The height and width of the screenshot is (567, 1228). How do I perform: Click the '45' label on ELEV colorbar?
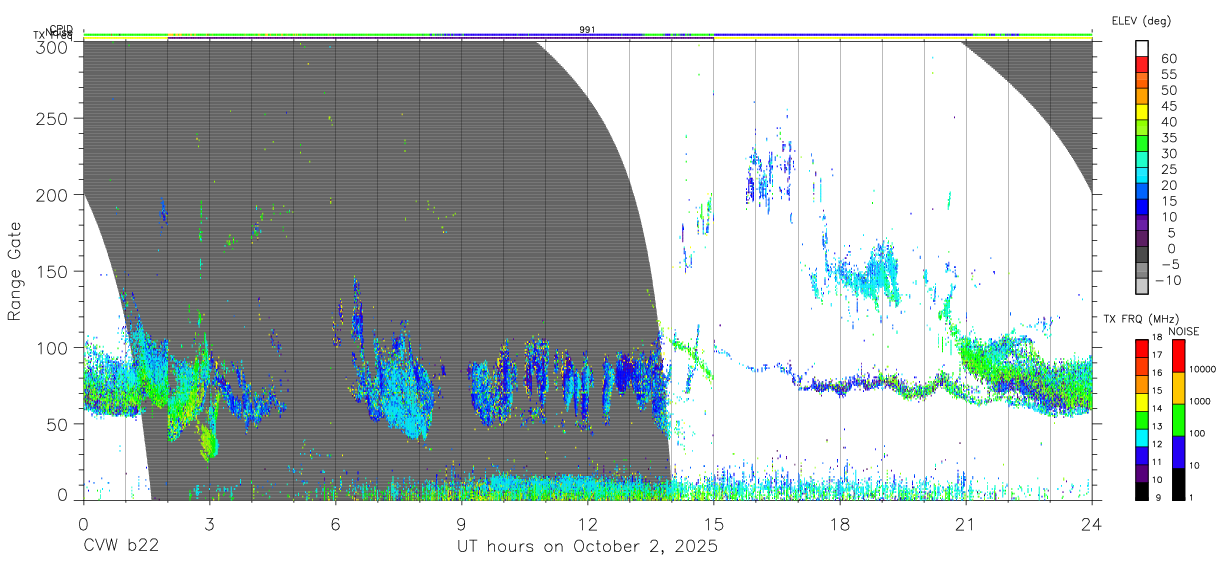click(1168, 106)
